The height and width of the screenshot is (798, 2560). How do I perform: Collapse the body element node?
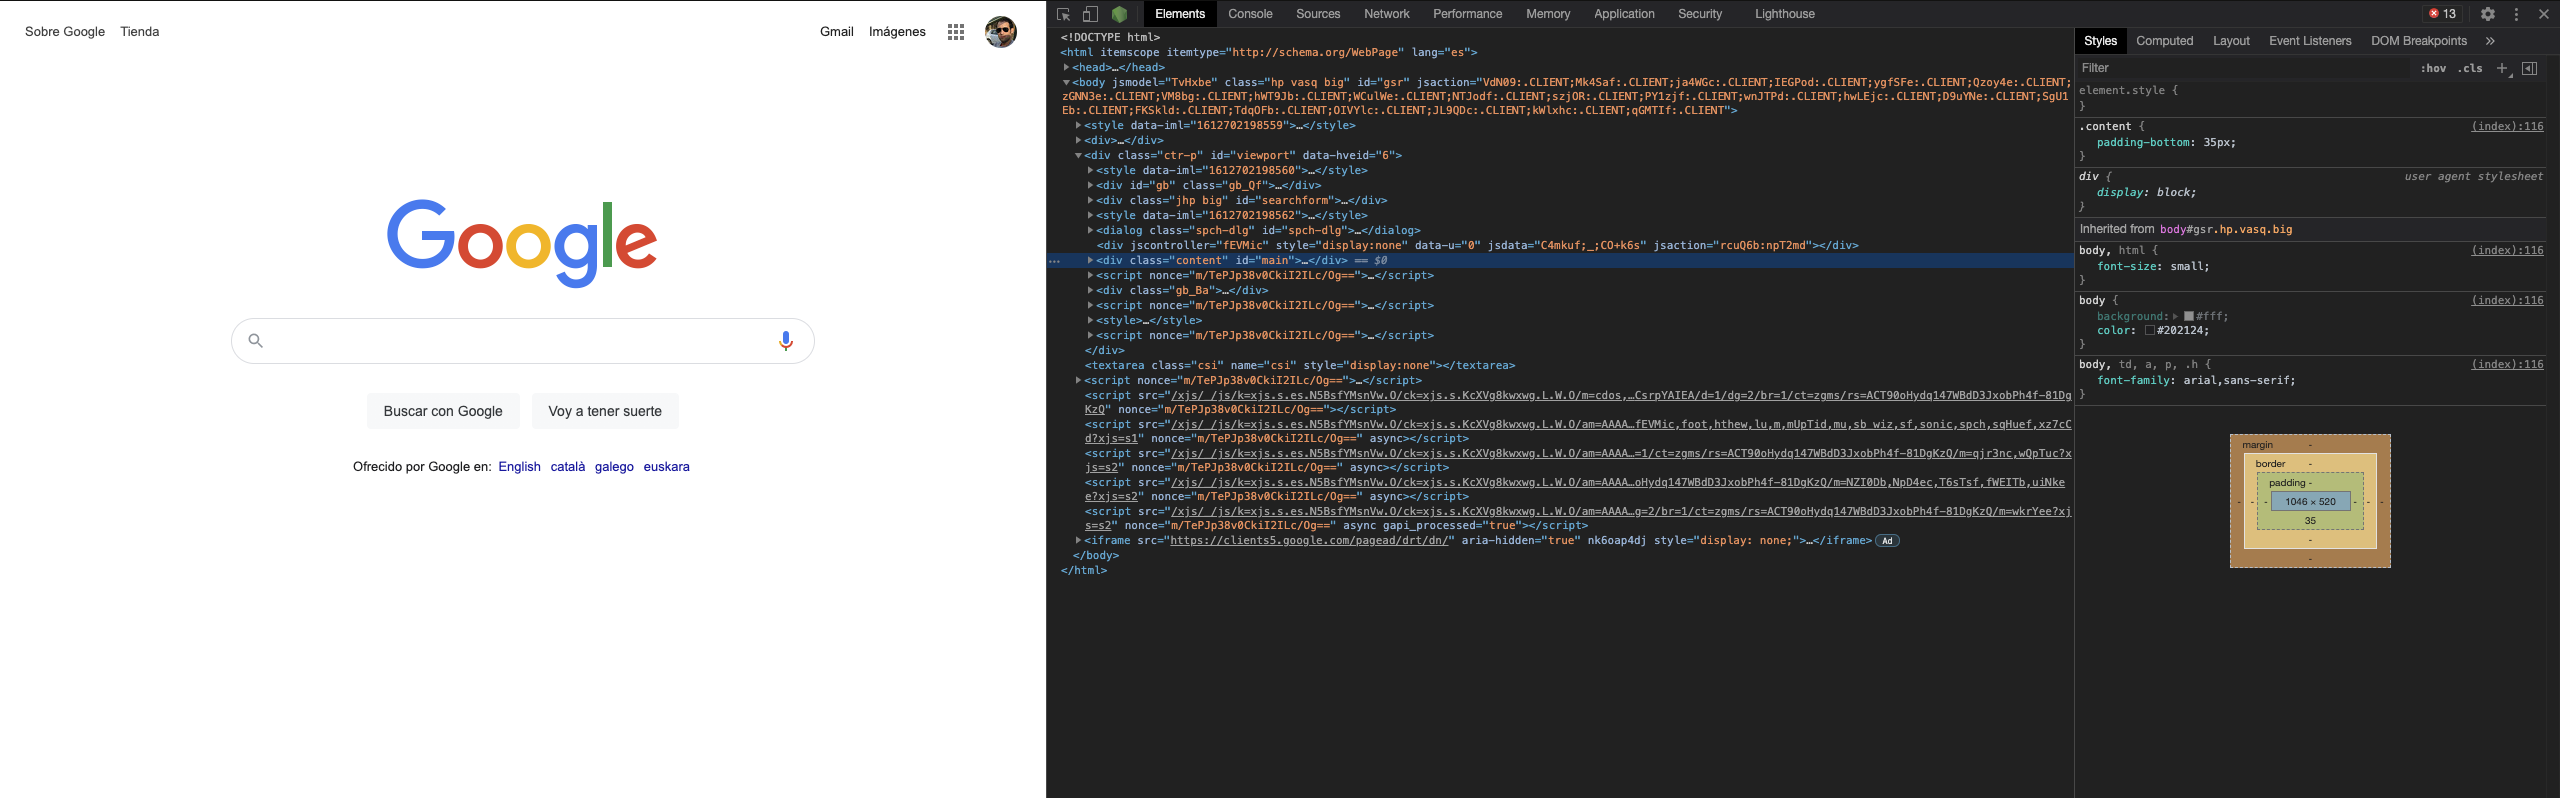[x=1066, y=82]
